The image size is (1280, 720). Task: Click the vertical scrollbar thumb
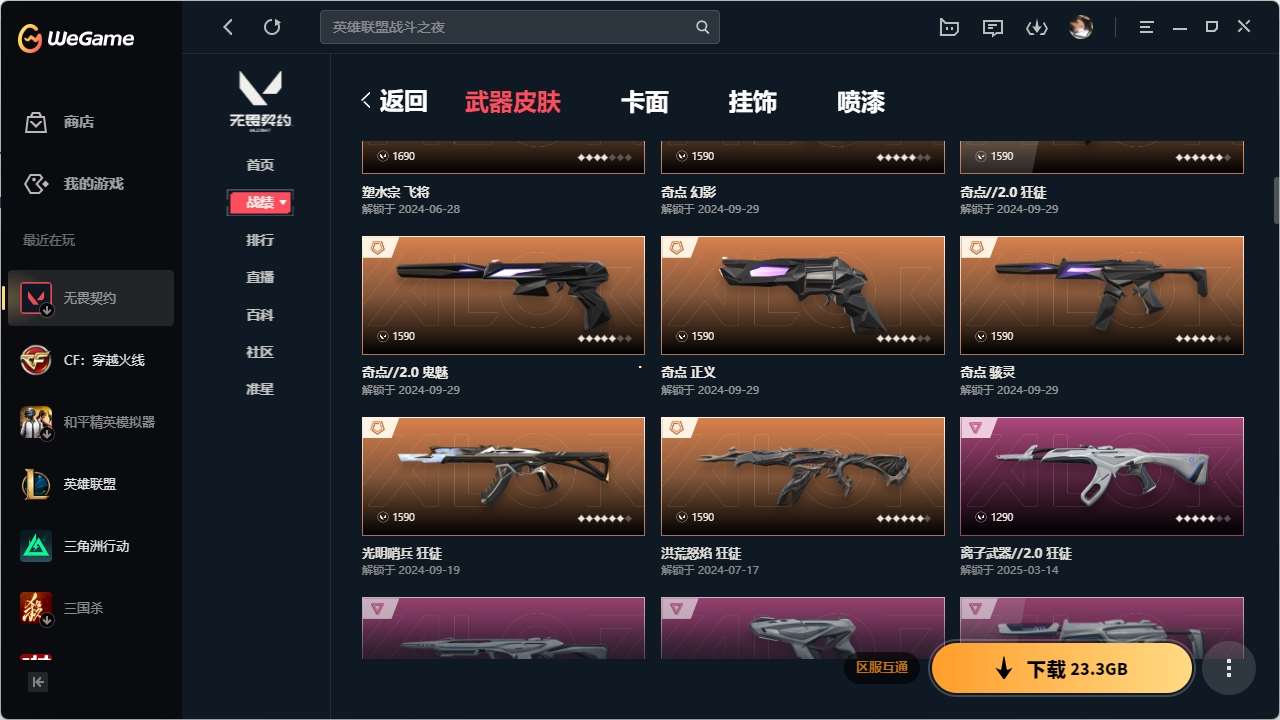click(1276, 200)
